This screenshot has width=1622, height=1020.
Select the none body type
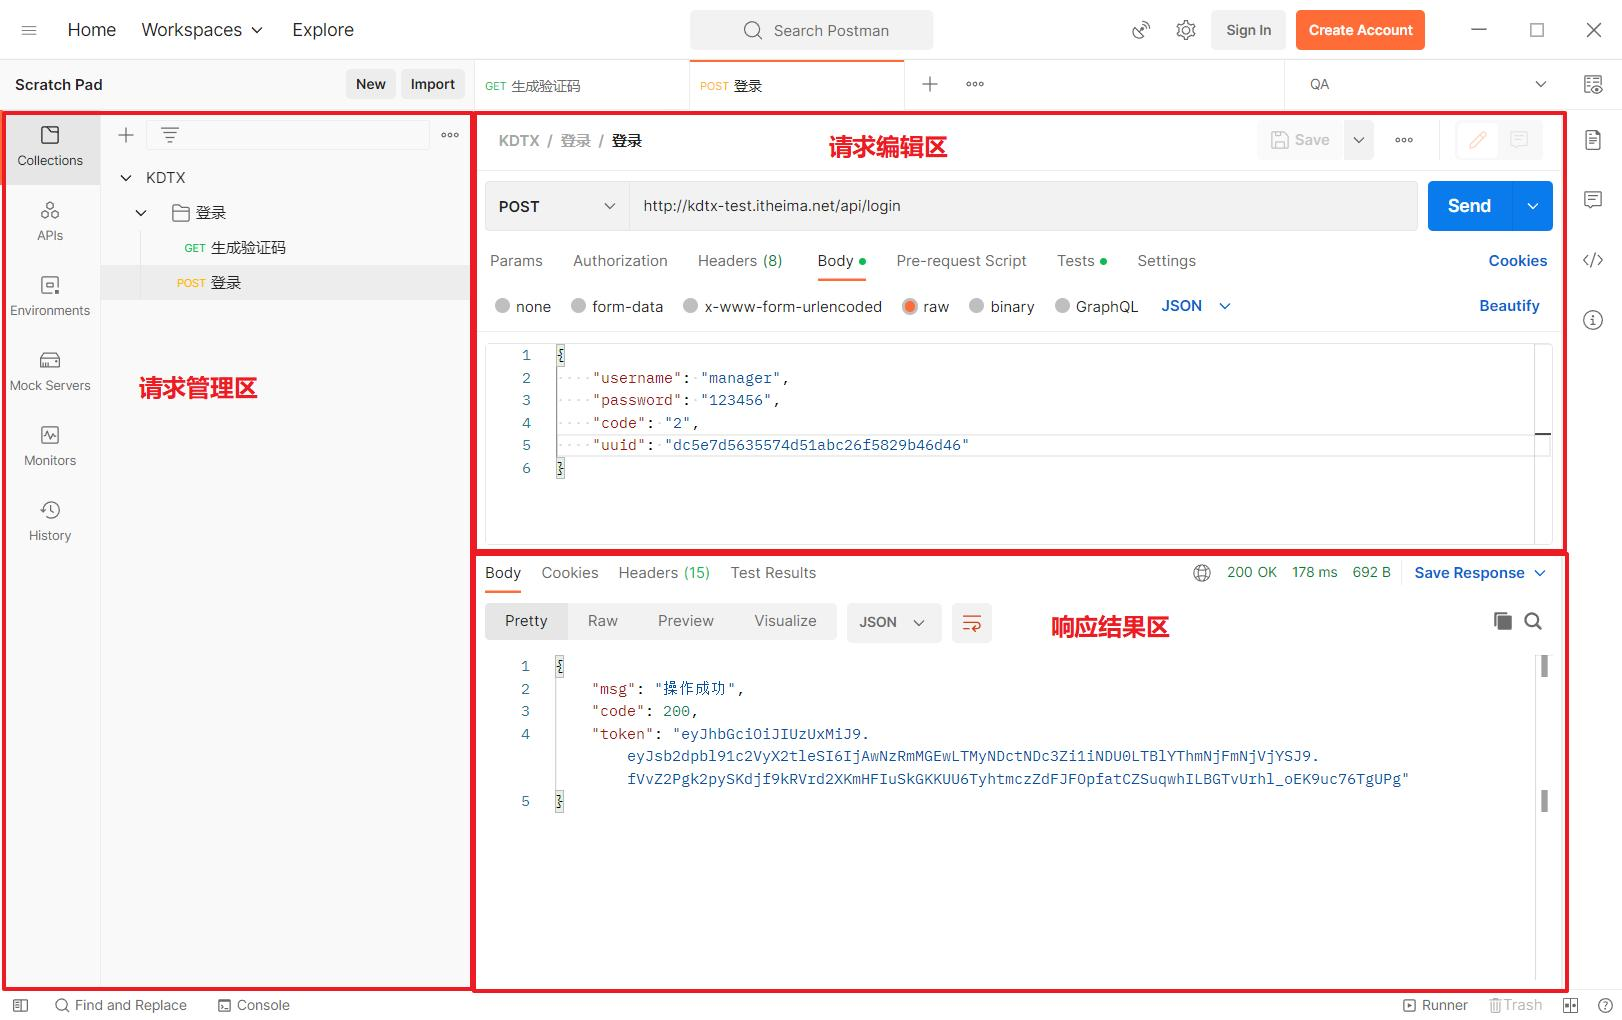[x=502, y=306]
